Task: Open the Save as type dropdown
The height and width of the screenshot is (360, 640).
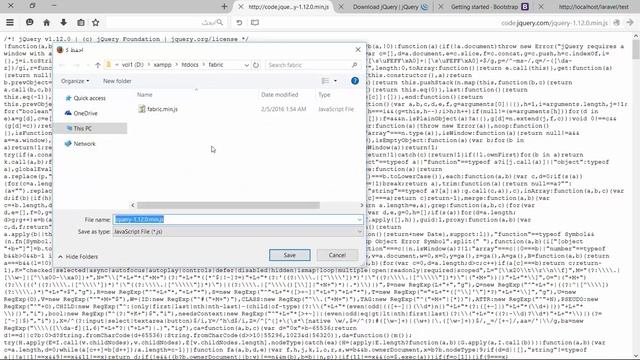Action: point(238,232)
